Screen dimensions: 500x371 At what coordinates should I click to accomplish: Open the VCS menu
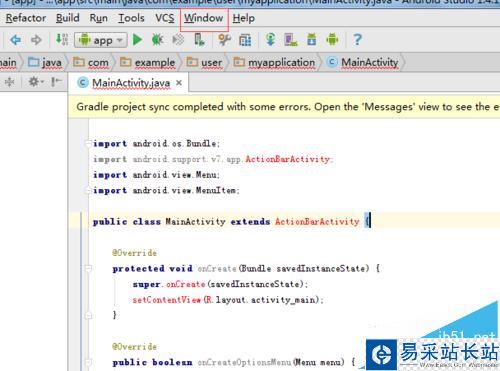click(165, 18)
